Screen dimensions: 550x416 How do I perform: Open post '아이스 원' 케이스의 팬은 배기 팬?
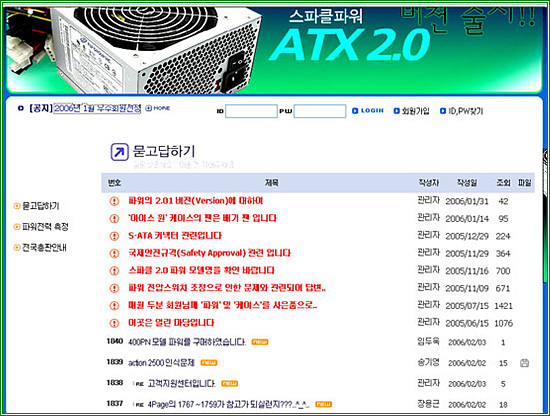coord(202,218)
